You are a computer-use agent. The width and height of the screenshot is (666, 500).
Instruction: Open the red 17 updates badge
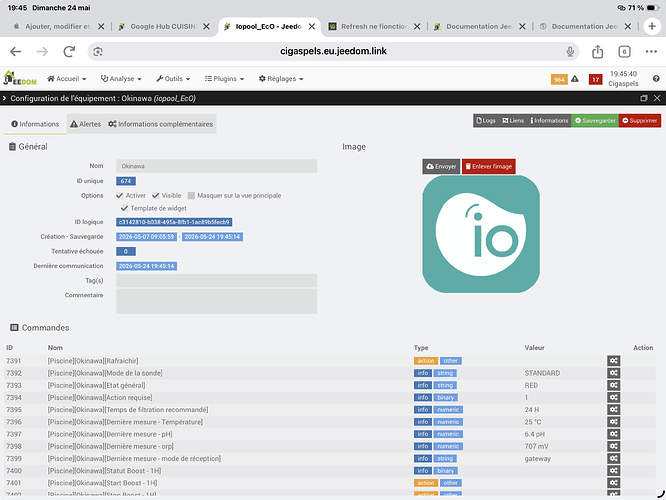pos(595,79)
